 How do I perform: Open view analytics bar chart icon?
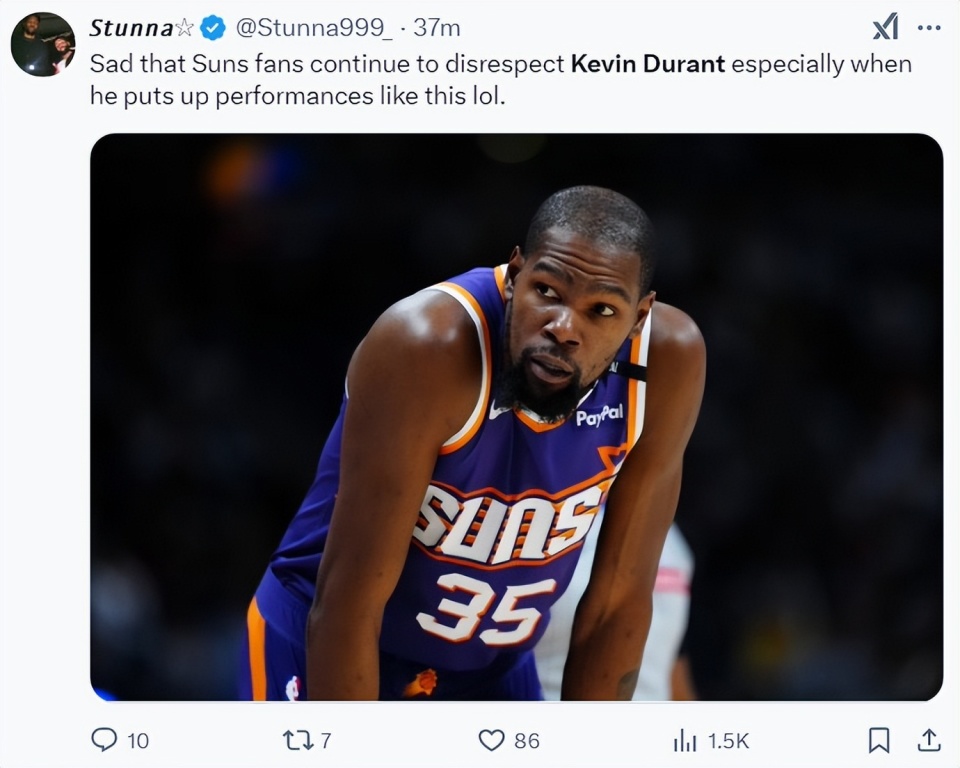(685, 739)
